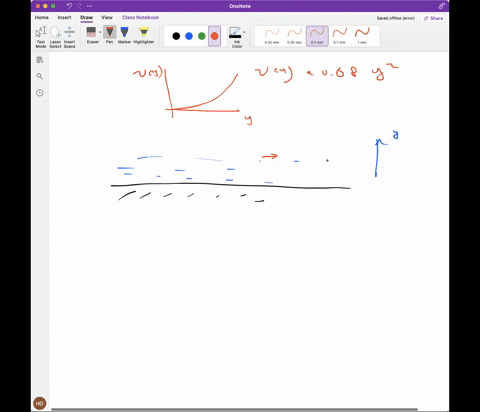Switch to the Highlighter tool

(x=144, y=35)
